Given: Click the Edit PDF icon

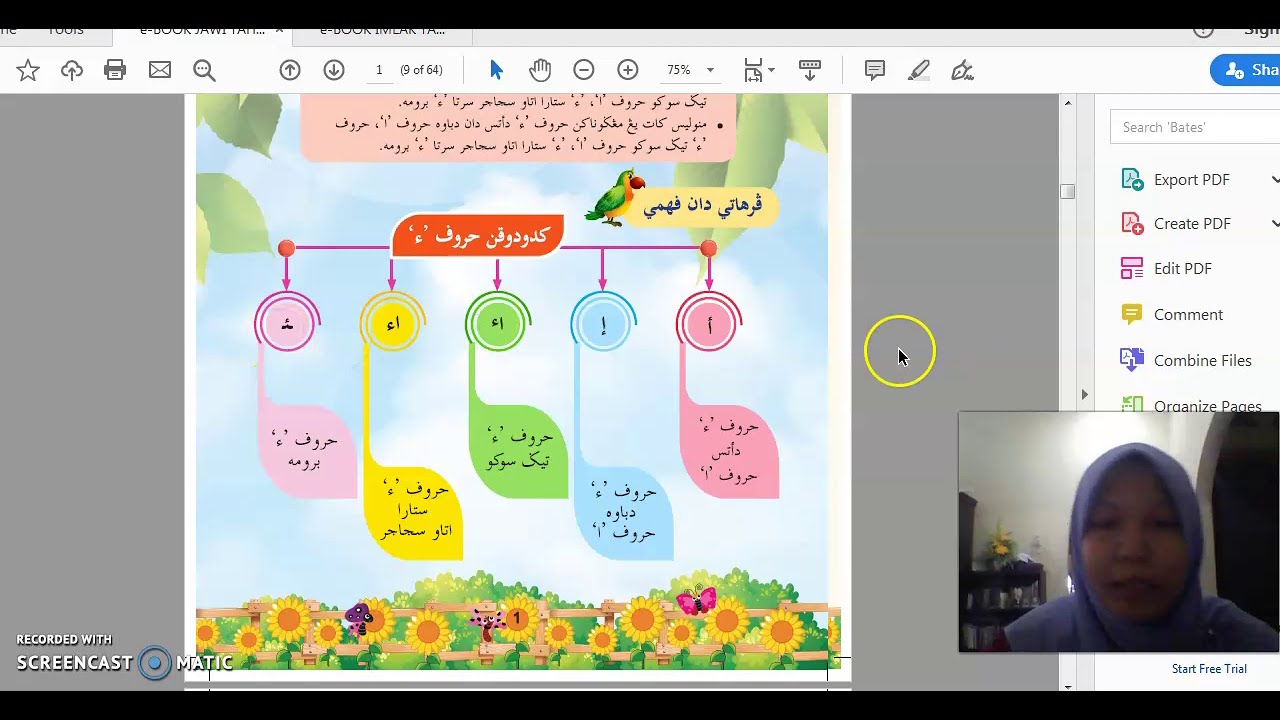Looking at the screenshot, I should [x=1132, y=268].
